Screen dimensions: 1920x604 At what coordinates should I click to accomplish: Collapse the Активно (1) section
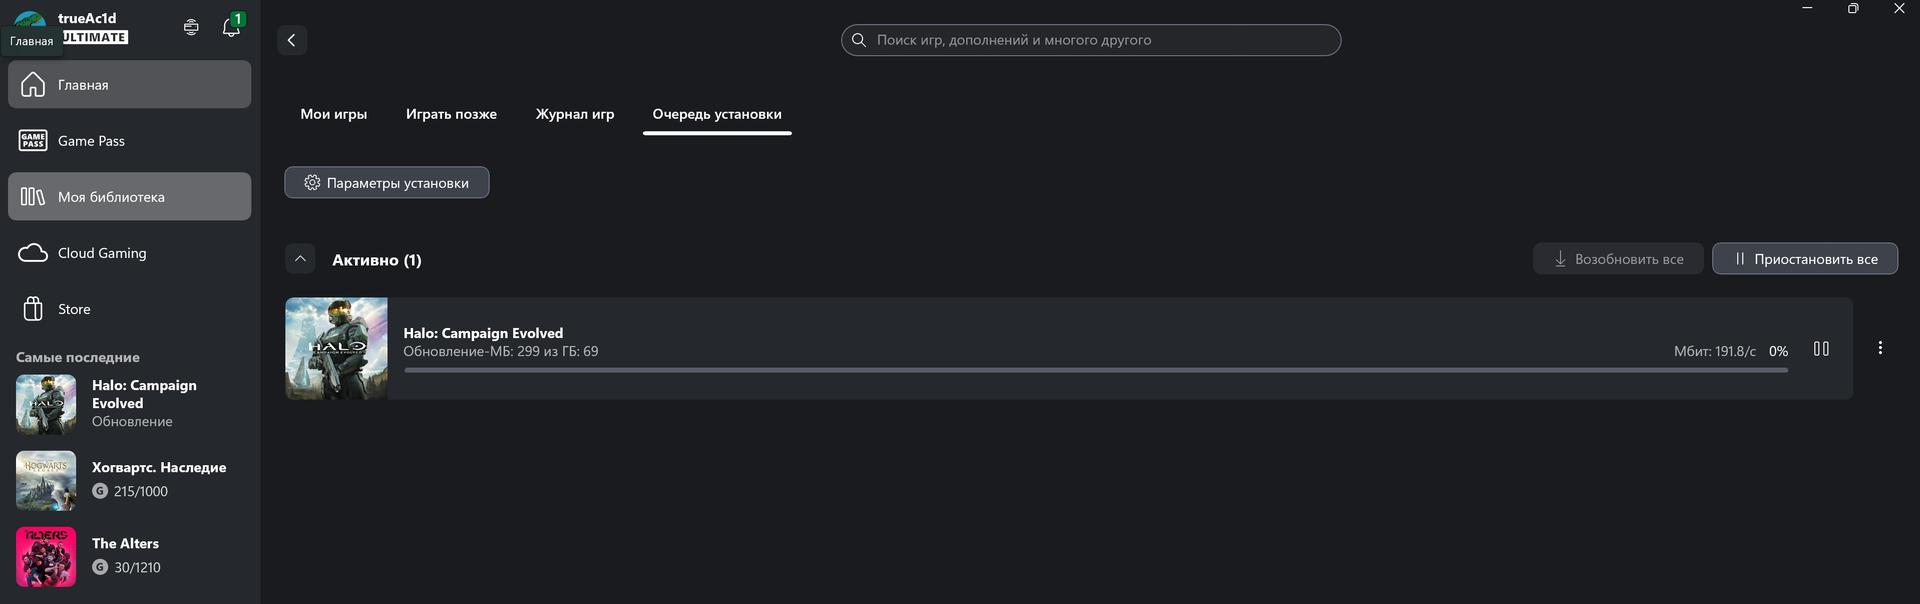click(x=300, y=259)
